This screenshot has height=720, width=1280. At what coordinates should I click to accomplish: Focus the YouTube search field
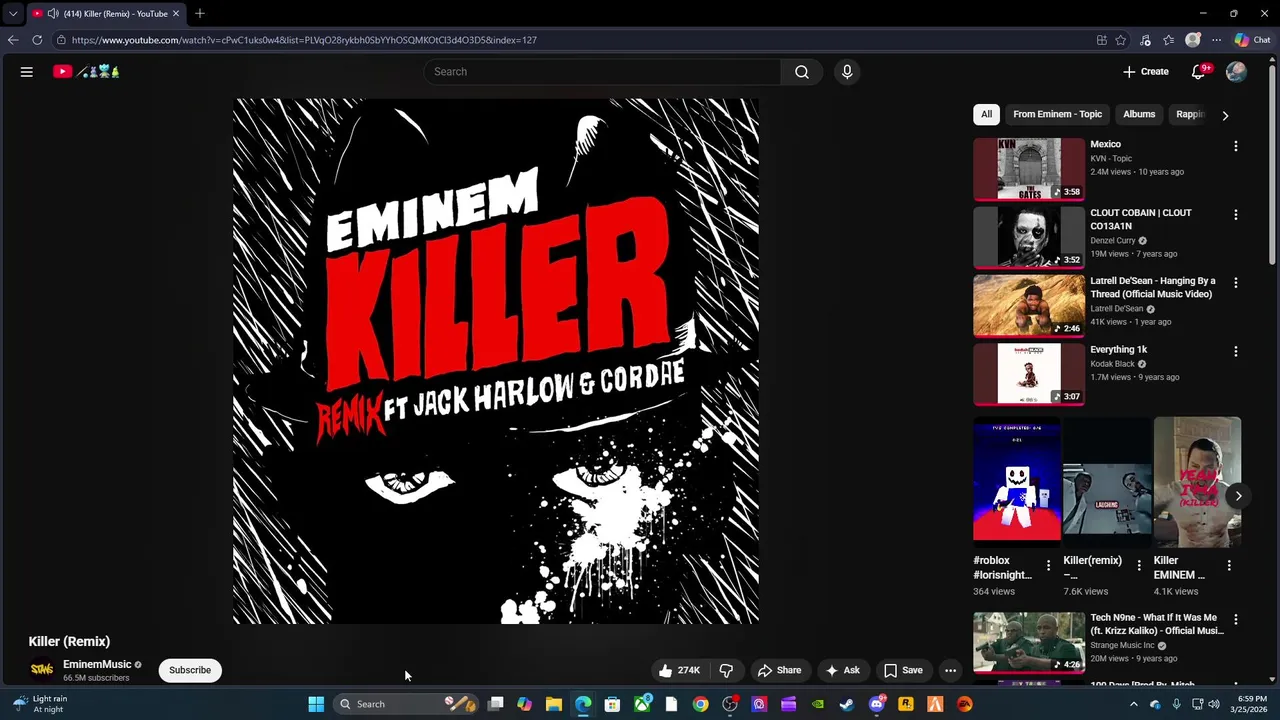(x=602, y=72)
